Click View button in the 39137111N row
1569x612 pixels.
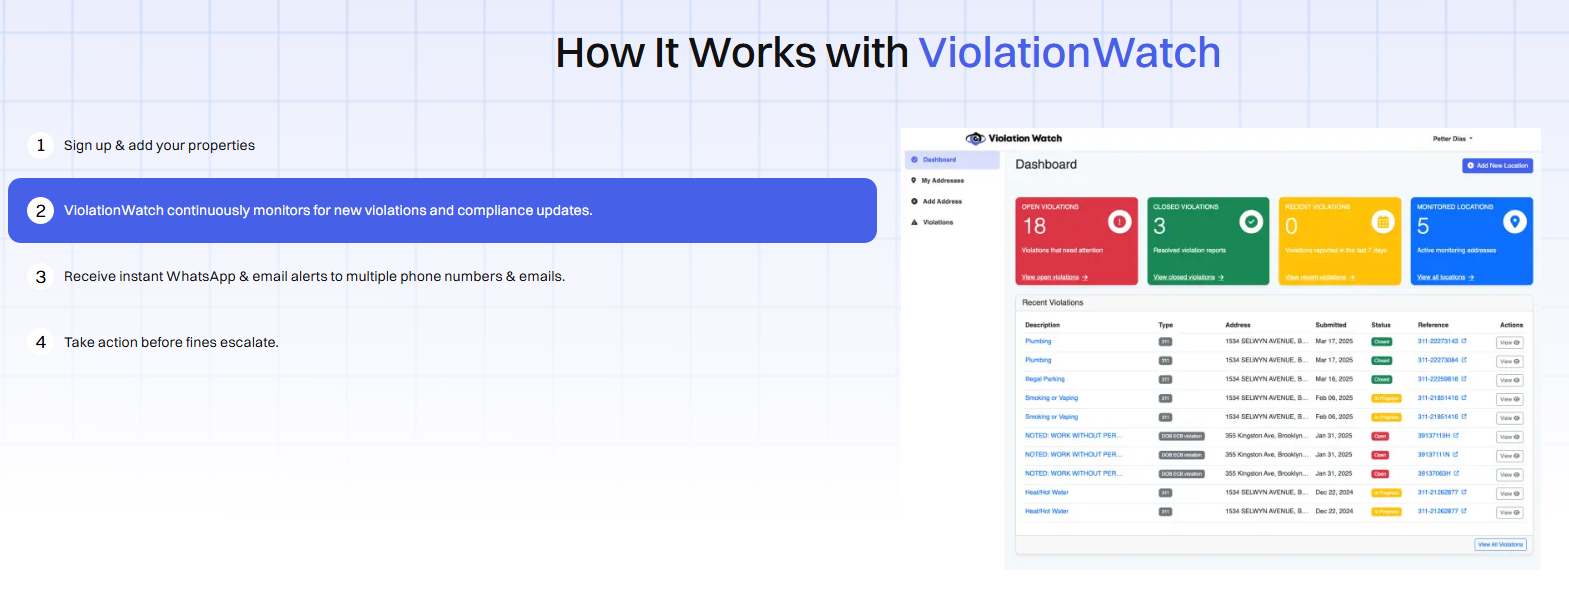[x=1509, y=456]
